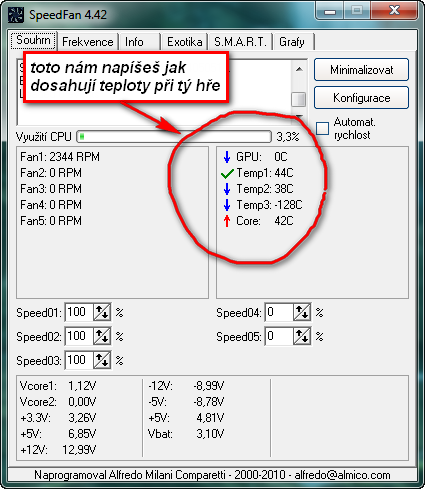This screenshot has width=425, height=489.
Task: Click the blue down arrow beside GPU temperature
Action: [227, 157]
